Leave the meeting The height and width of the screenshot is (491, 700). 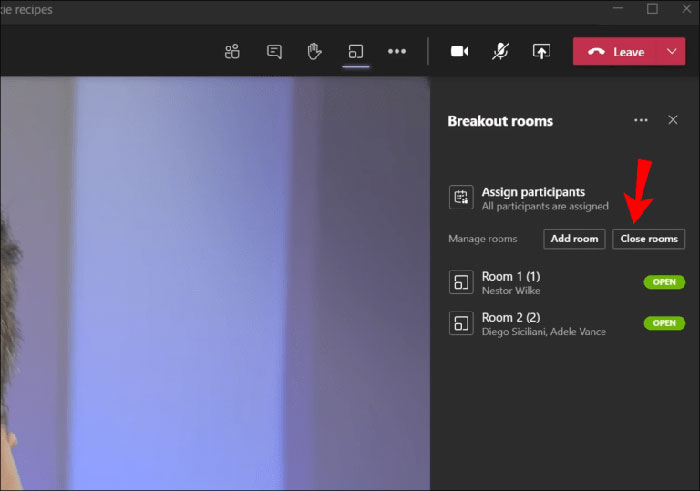[x=616, y=52]
